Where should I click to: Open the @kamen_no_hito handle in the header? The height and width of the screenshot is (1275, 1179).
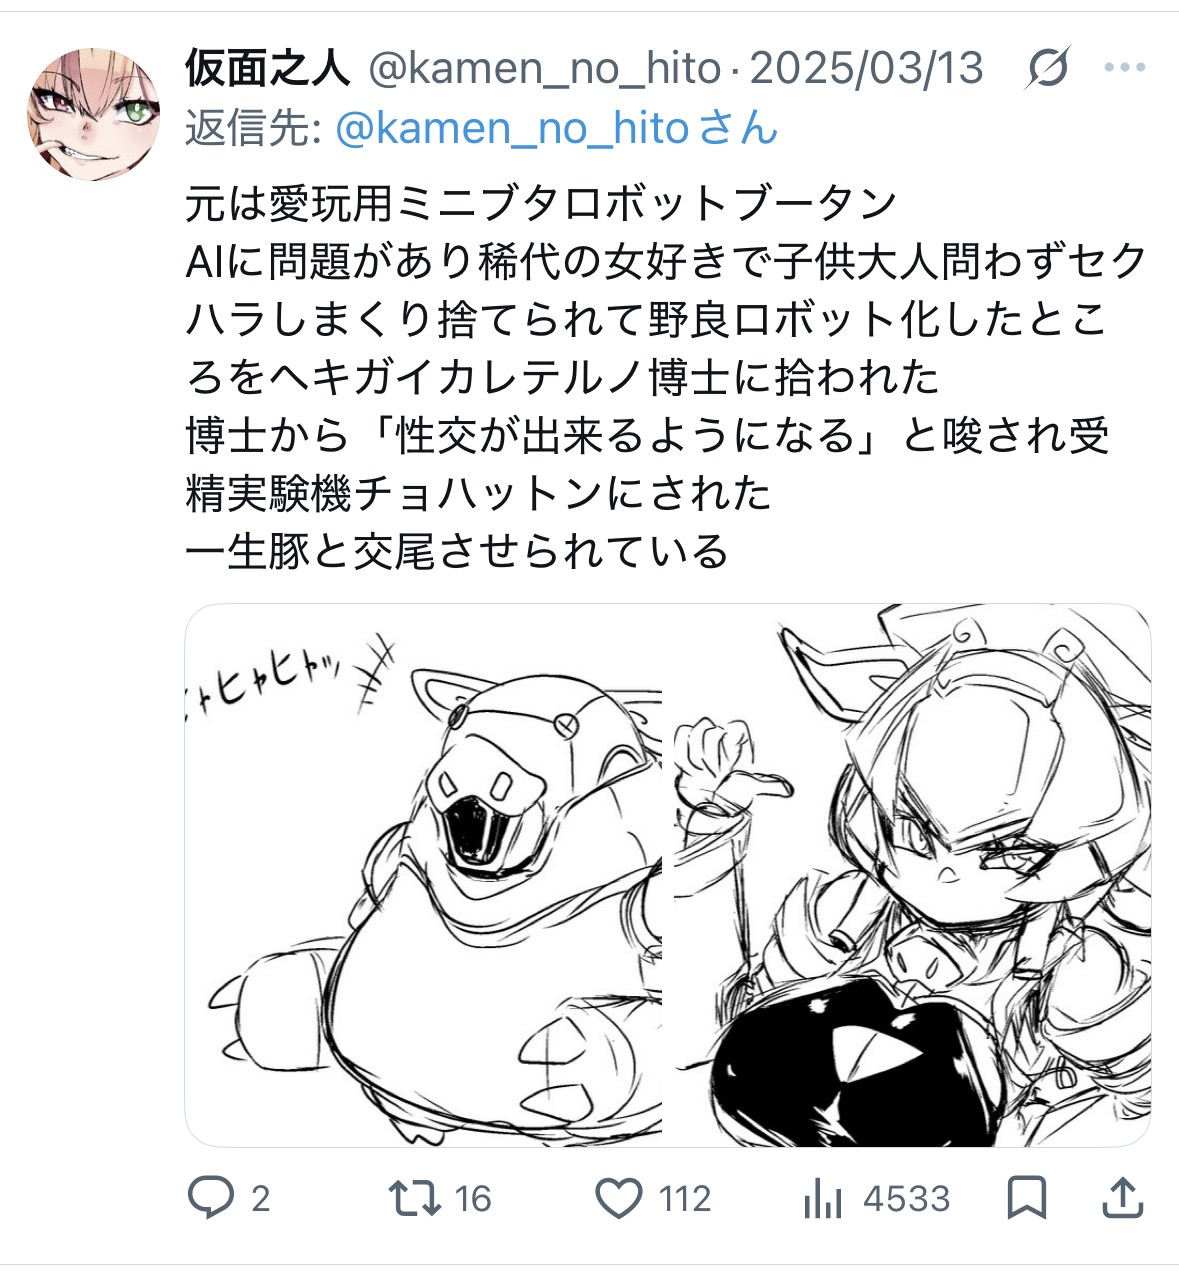(545, 69)
